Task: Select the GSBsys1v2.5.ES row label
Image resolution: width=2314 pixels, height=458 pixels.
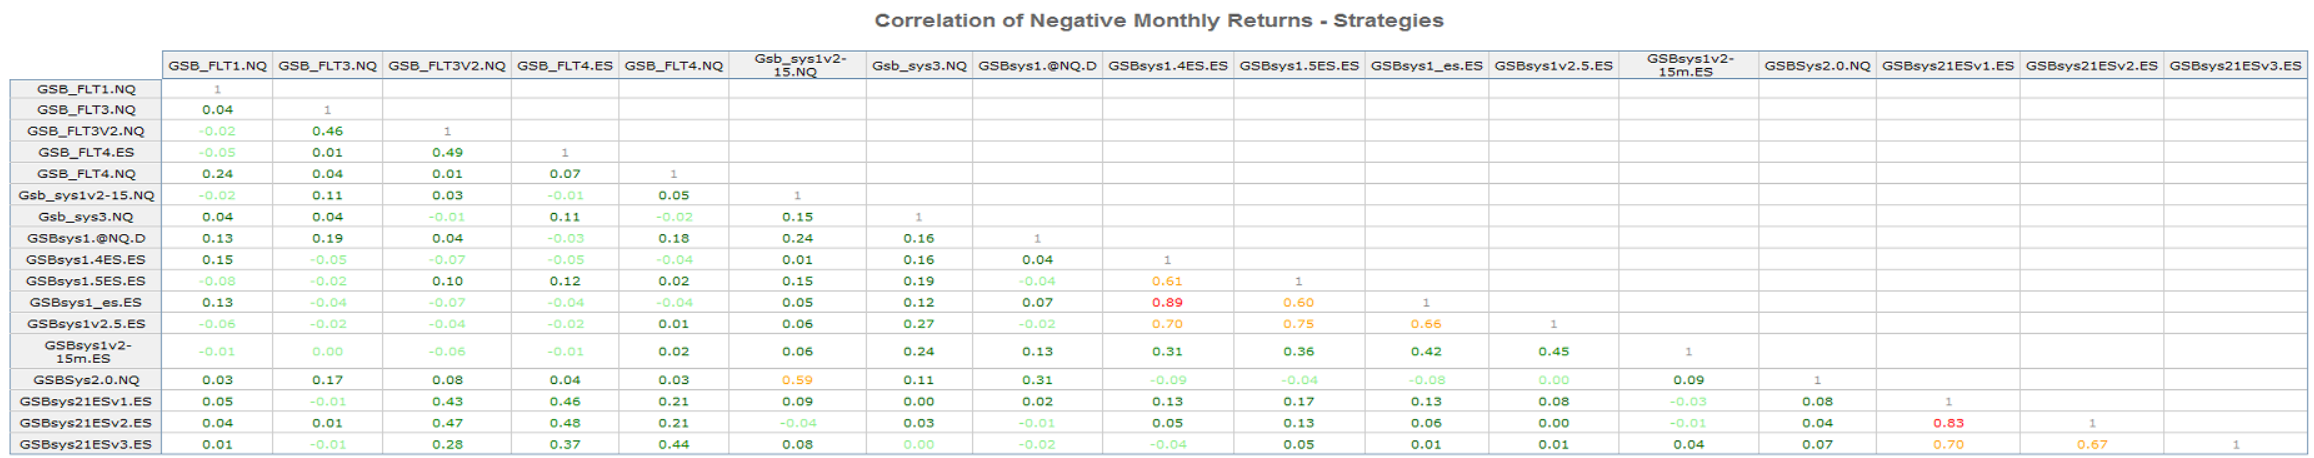Action: pyautogui.click(x=86, y=324)
